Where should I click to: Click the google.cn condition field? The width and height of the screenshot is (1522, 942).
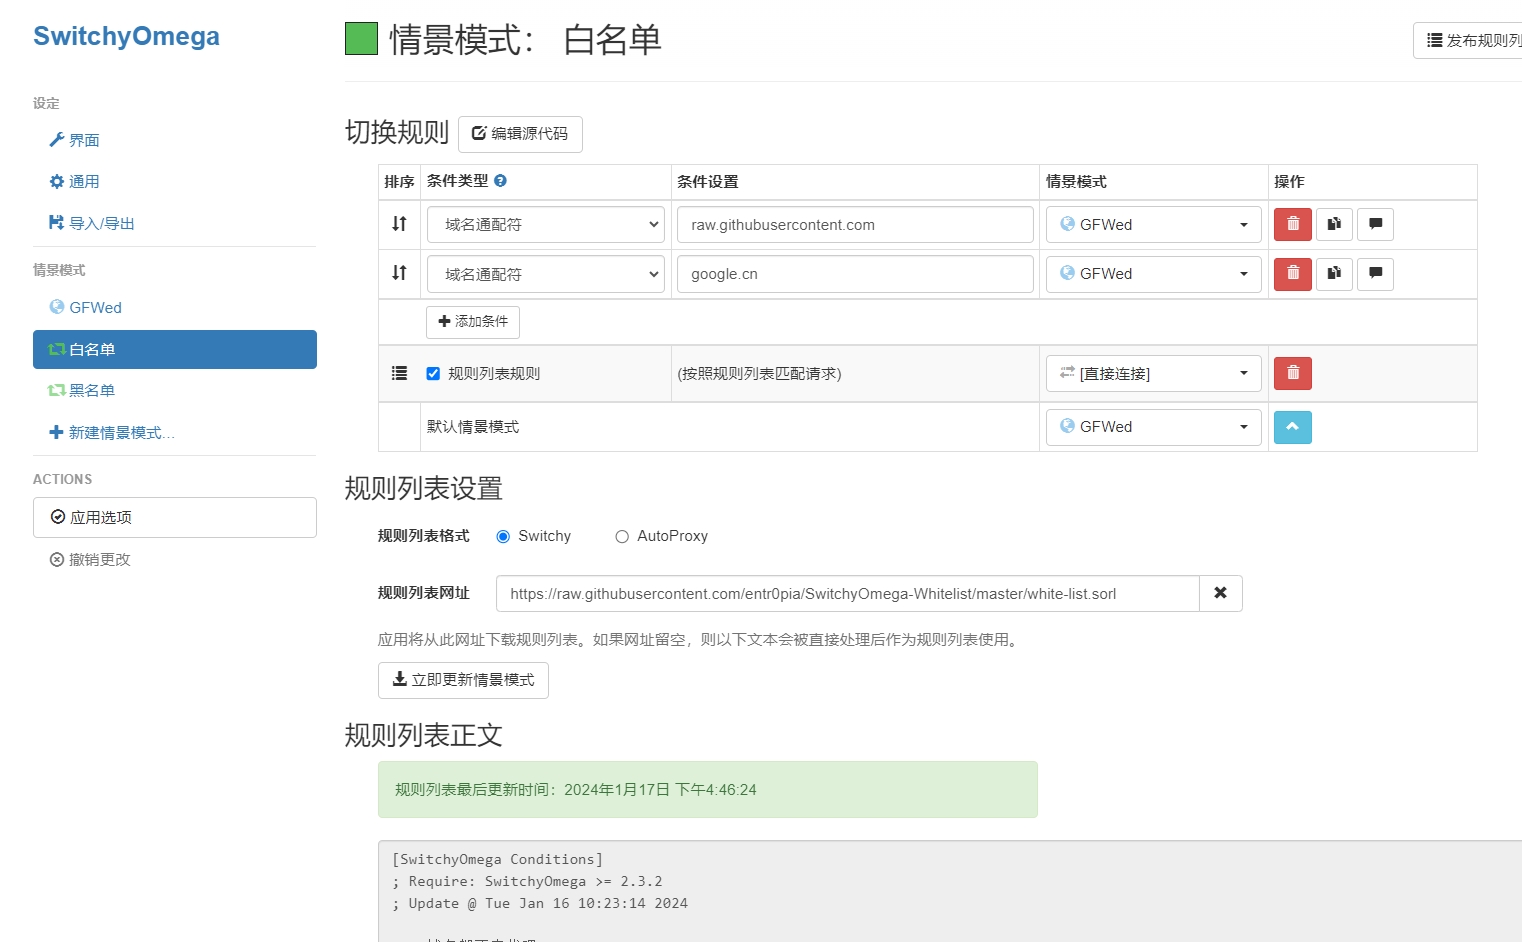pos(855,274)
